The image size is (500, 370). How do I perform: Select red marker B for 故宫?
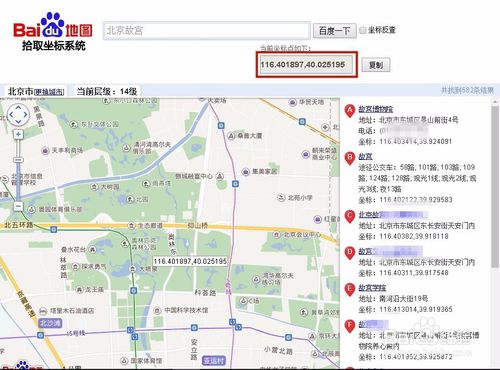(x=350, y=159)
